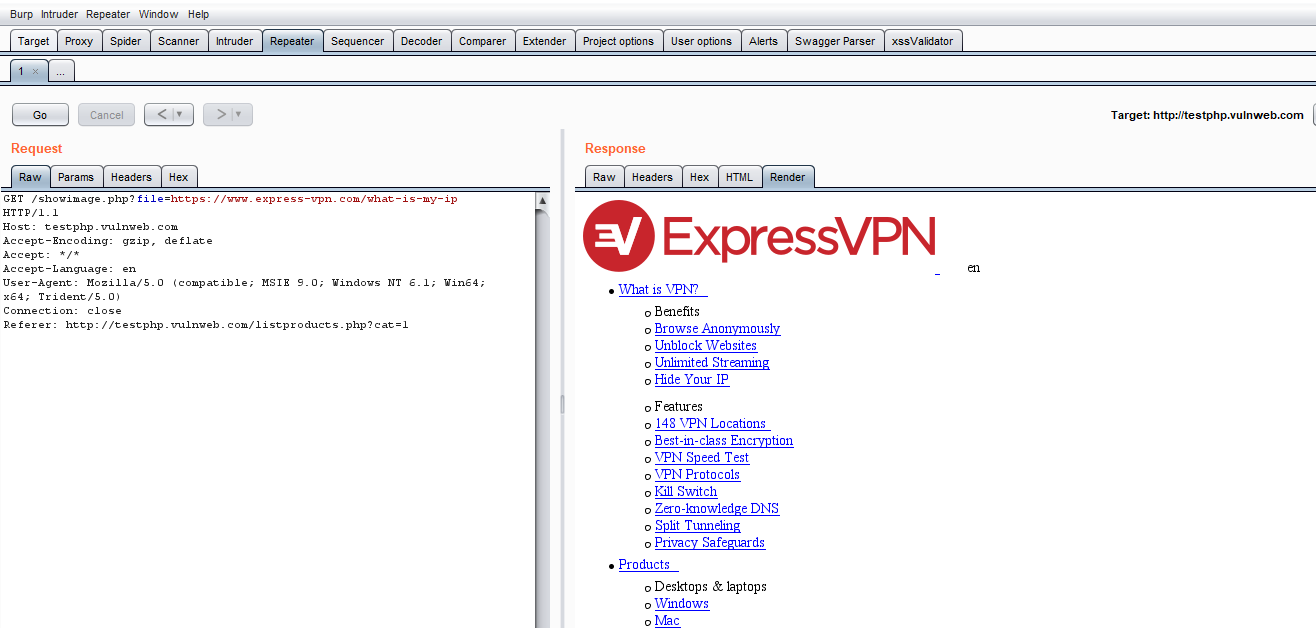The image size is (1316, 628).
Task: Click the Cancel button
Action: tap(107, 115)
